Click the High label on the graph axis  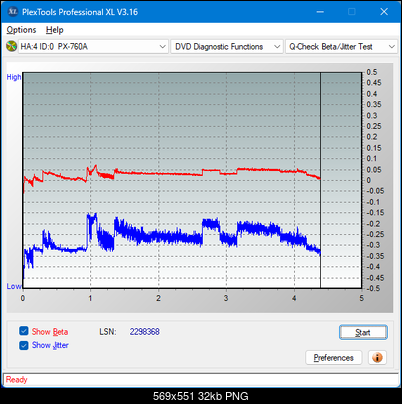pos(14,77)
